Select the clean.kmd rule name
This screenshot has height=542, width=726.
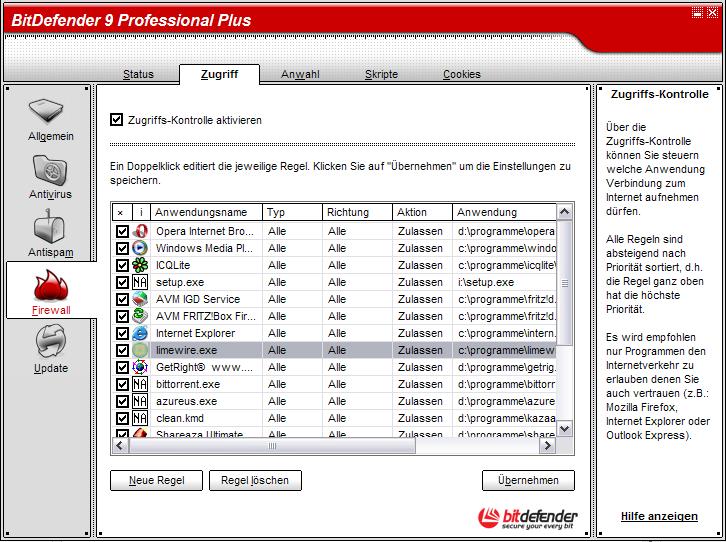click(180, 418)
